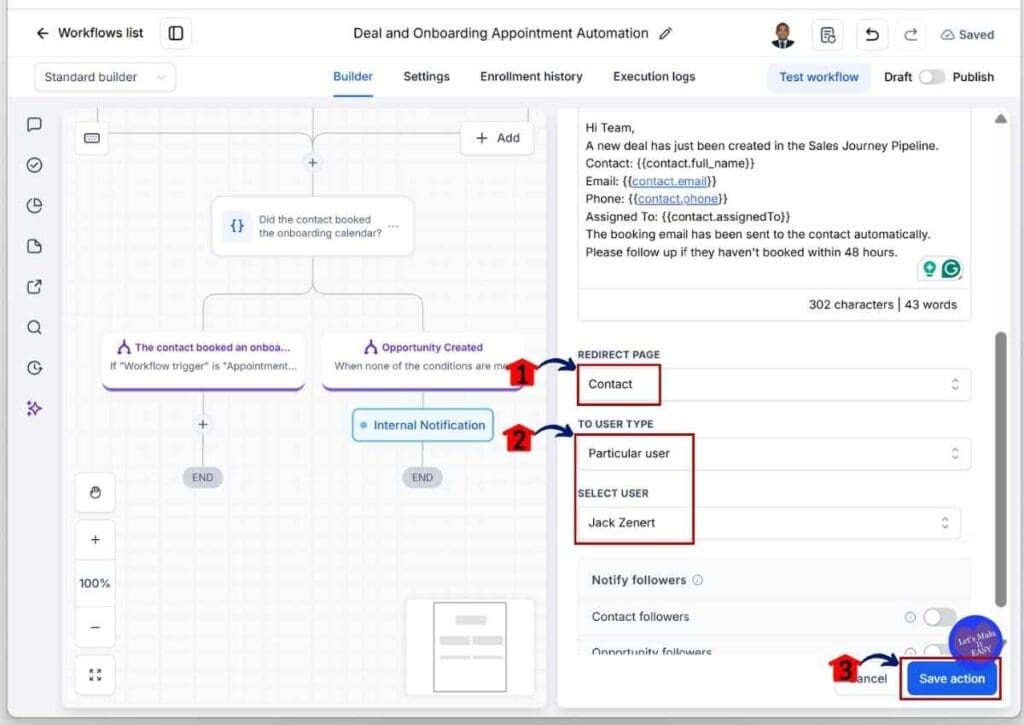
Task: Open the Redirect Page dropdown
Action: (x=774, y=384)
